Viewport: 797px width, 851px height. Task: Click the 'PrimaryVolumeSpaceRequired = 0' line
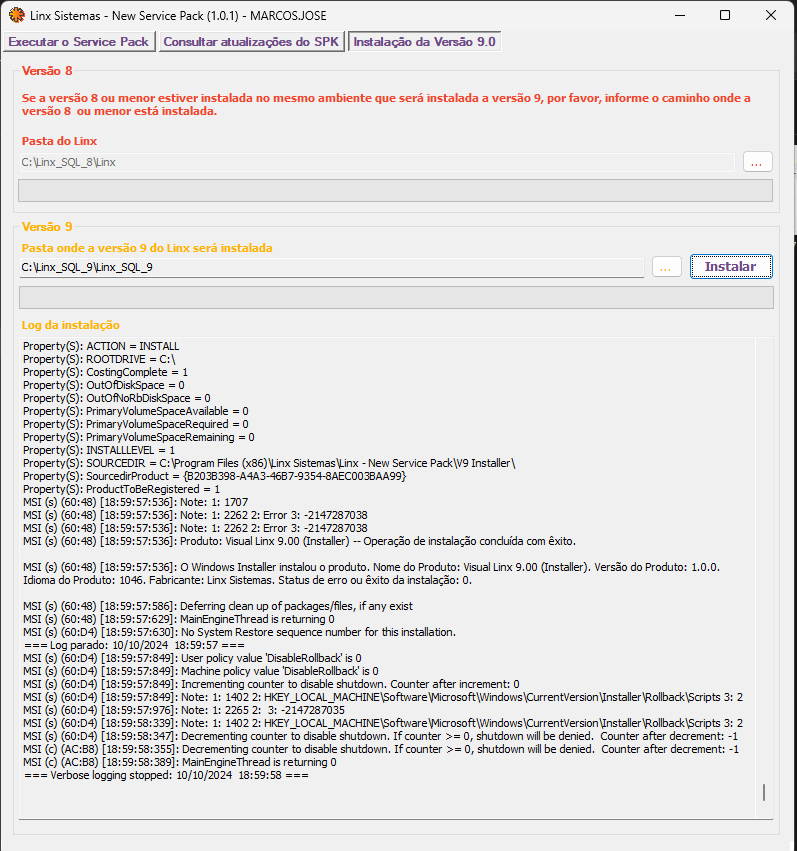click(x=136, y=424)
